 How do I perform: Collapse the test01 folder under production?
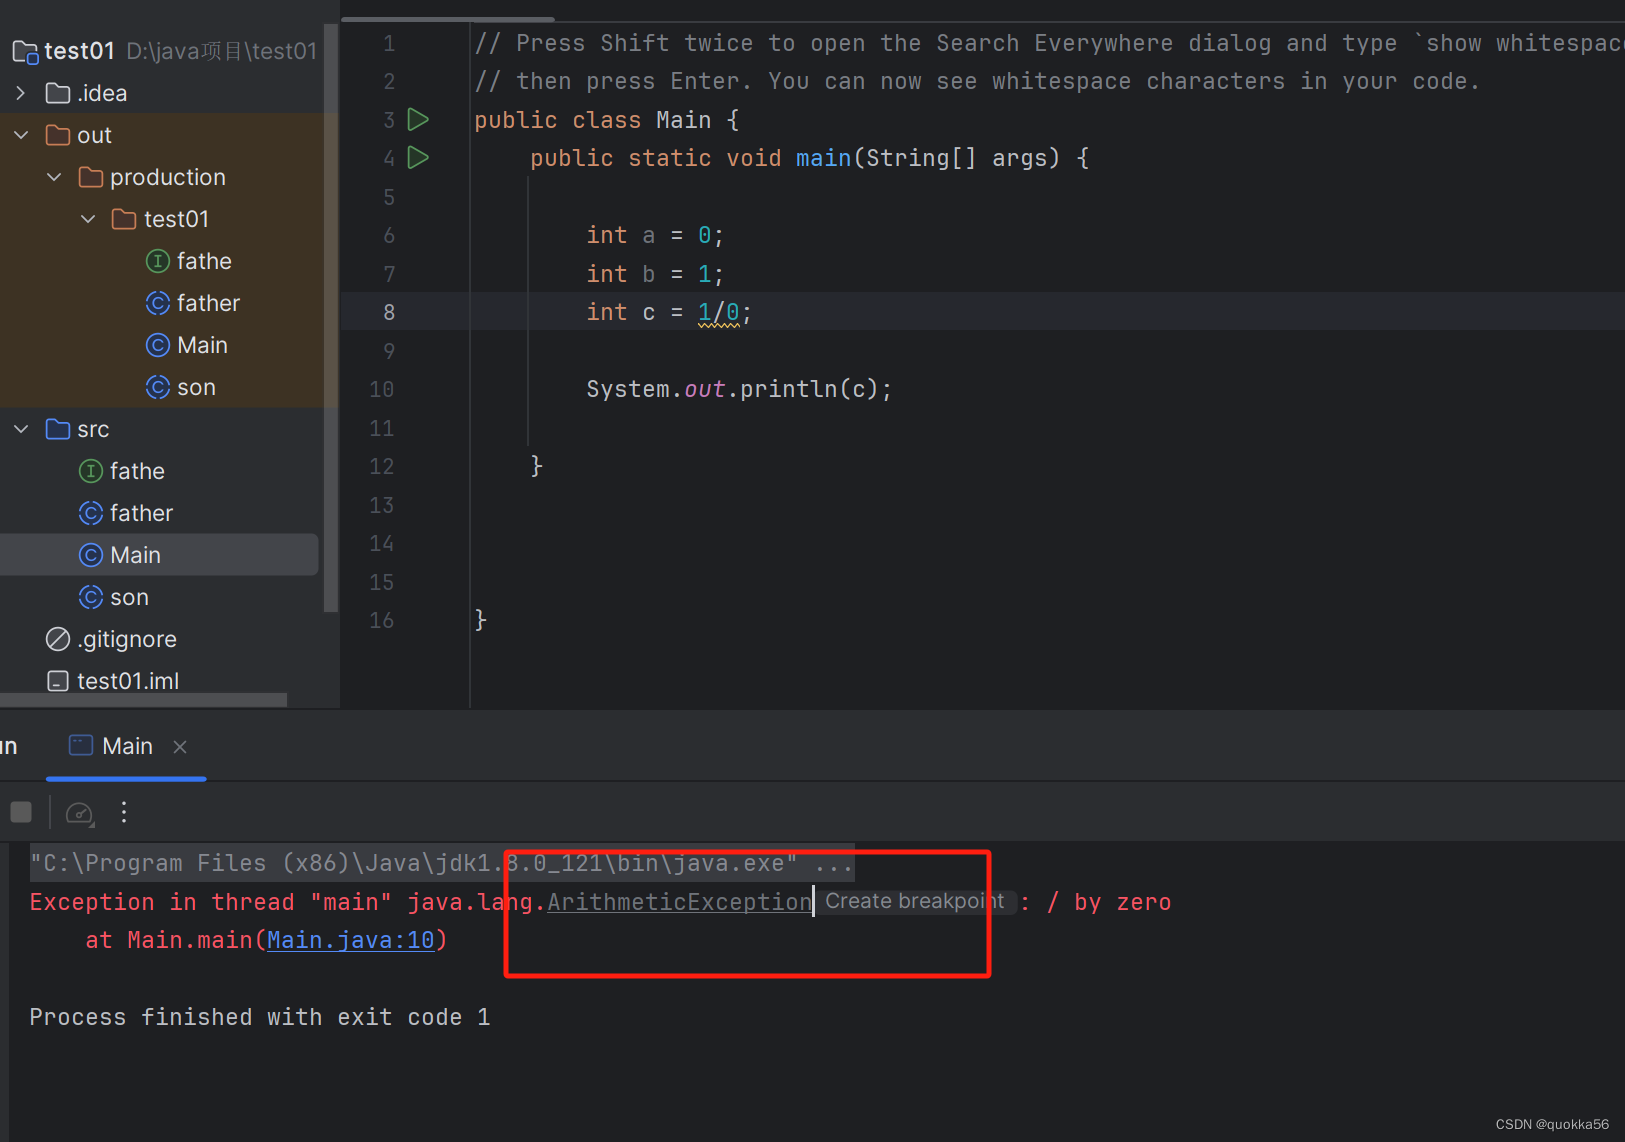(88, 219)
